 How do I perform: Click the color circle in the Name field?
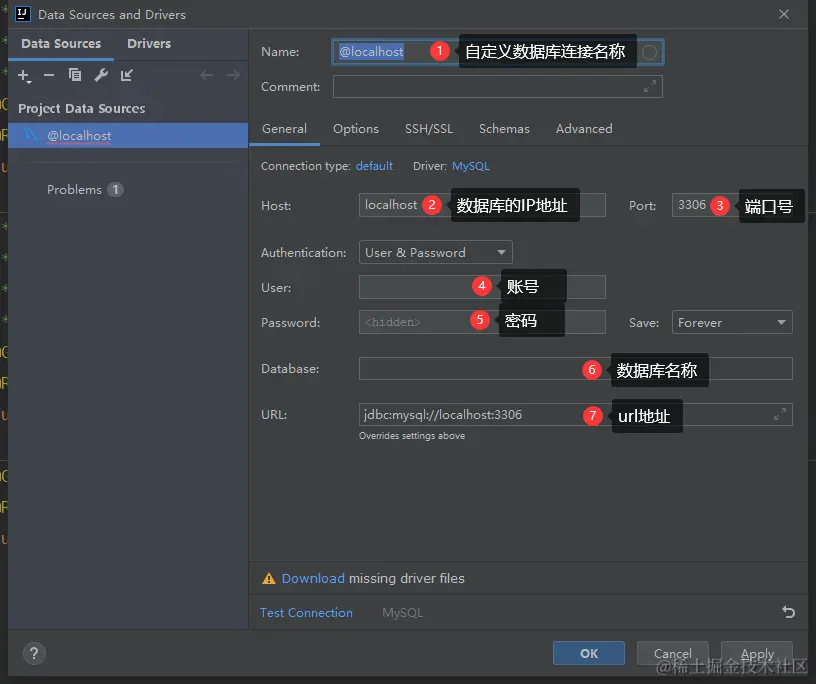click(x=649, y=52)
